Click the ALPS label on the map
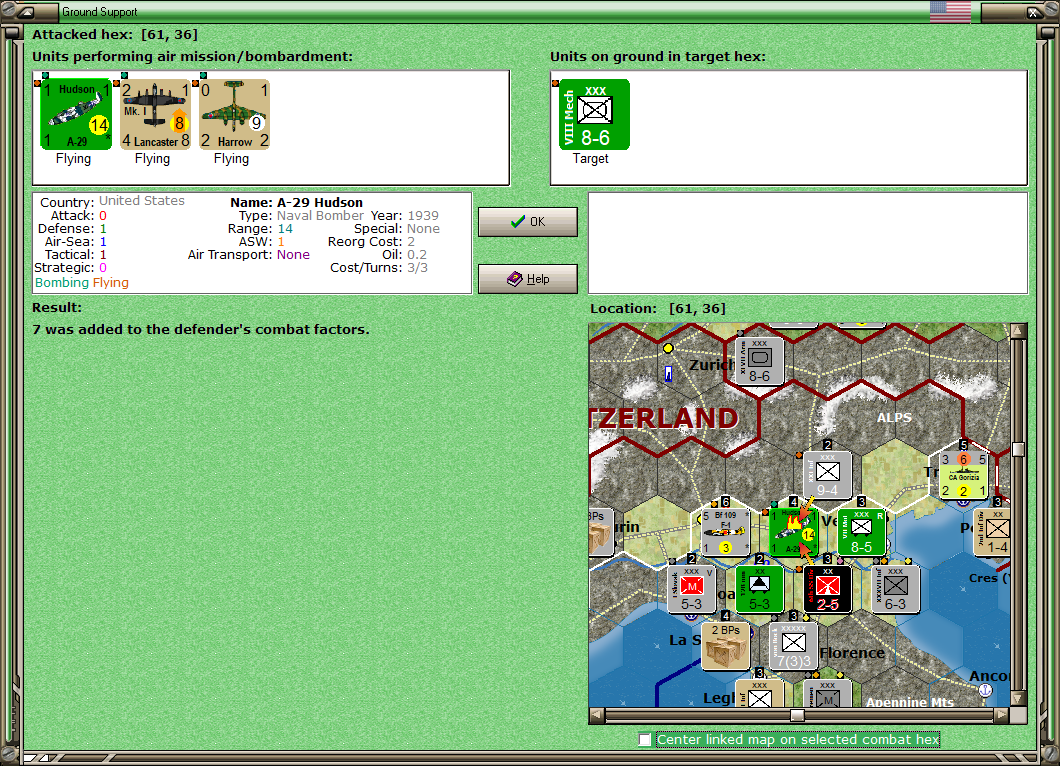This screenshot has width=1060, height=766. click(x=894, y=418)
